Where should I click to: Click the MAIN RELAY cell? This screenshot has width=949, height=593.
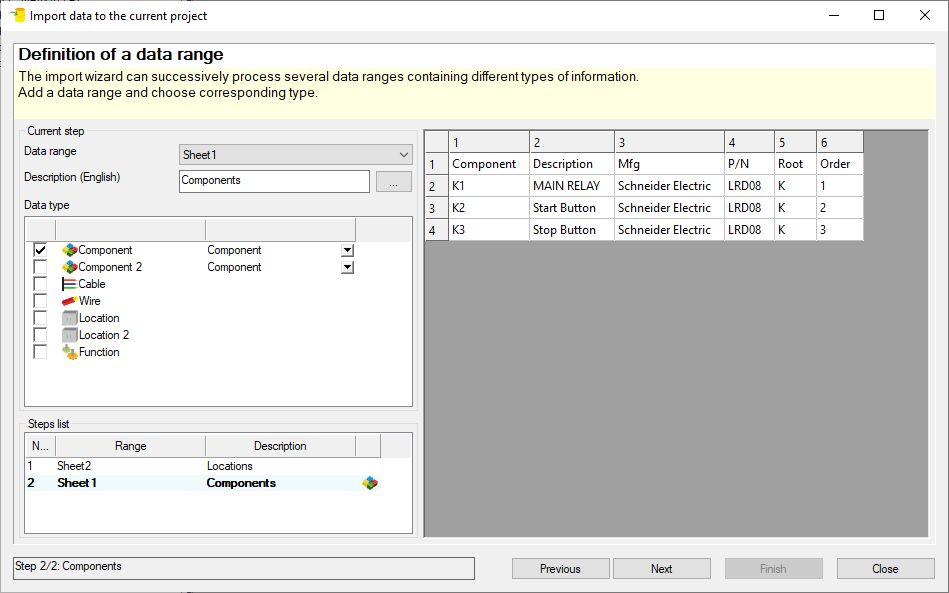click(x=572, y=186)
